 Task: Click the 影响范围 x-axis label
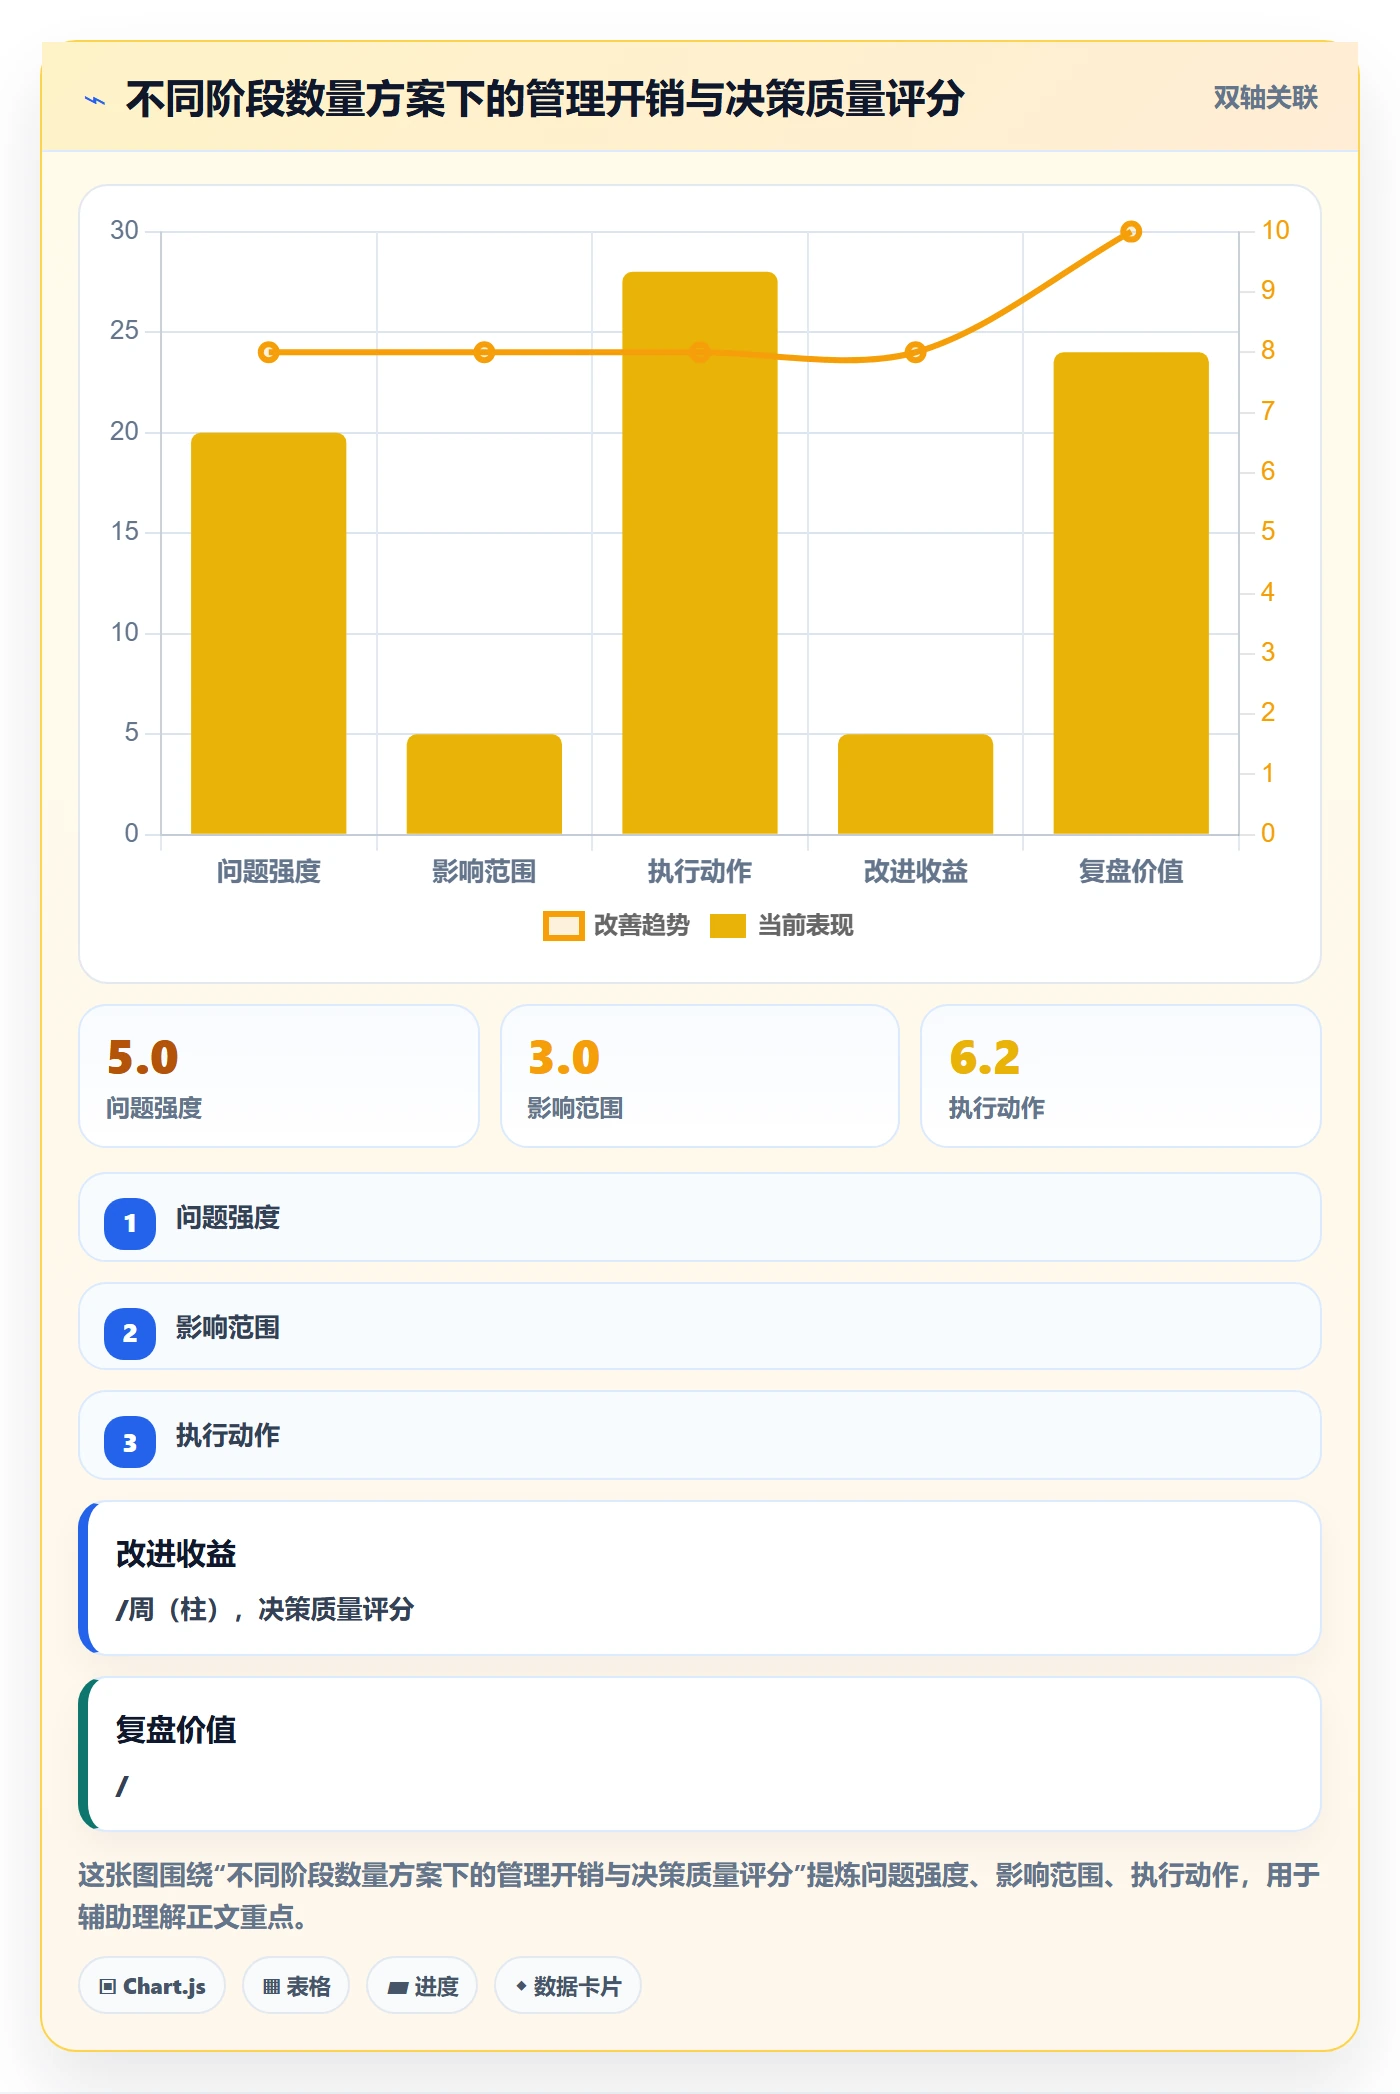pyautogui.click(x=484, y=872)
